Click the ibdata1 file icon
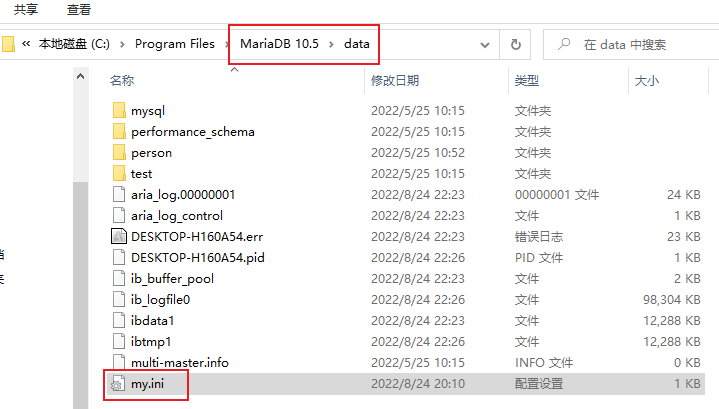Screen dimensions: 719x409 119,321
